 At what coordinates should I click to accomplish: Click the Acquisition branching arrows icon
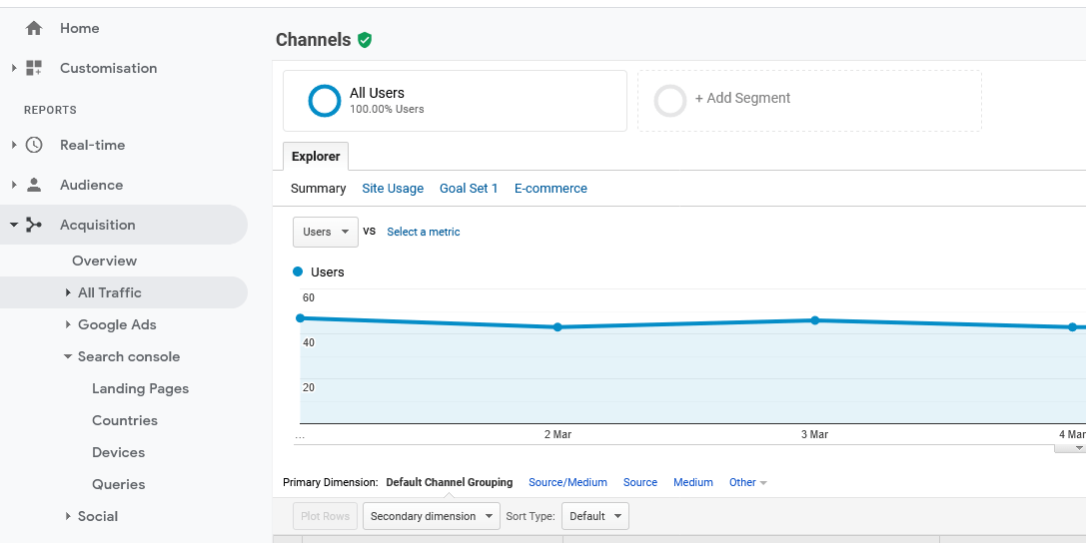pos(34,225)
